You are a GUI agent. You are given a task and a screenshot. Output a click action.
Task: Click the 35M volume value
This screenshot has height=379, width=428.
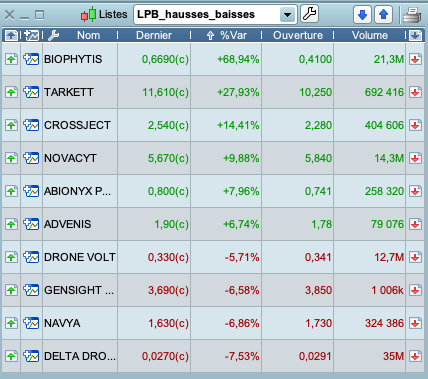[x=393, y=356]
